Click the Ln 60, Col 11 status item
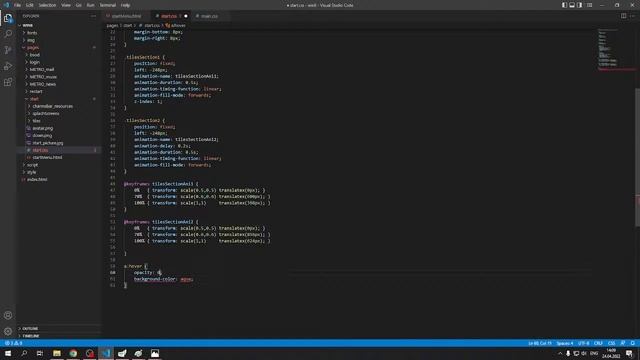The image size is (640, 360). pos(540,343)
